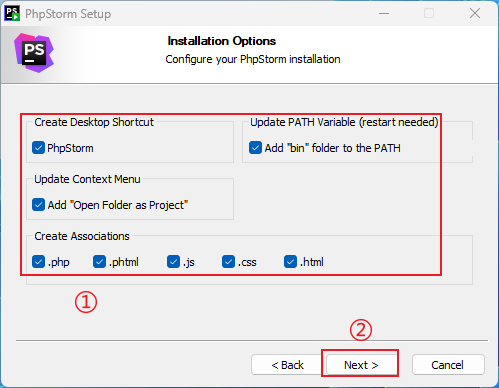Viewport: 499px width, 388px height.
Task: Click the Installation Options heading
Action: pos(222,41)
